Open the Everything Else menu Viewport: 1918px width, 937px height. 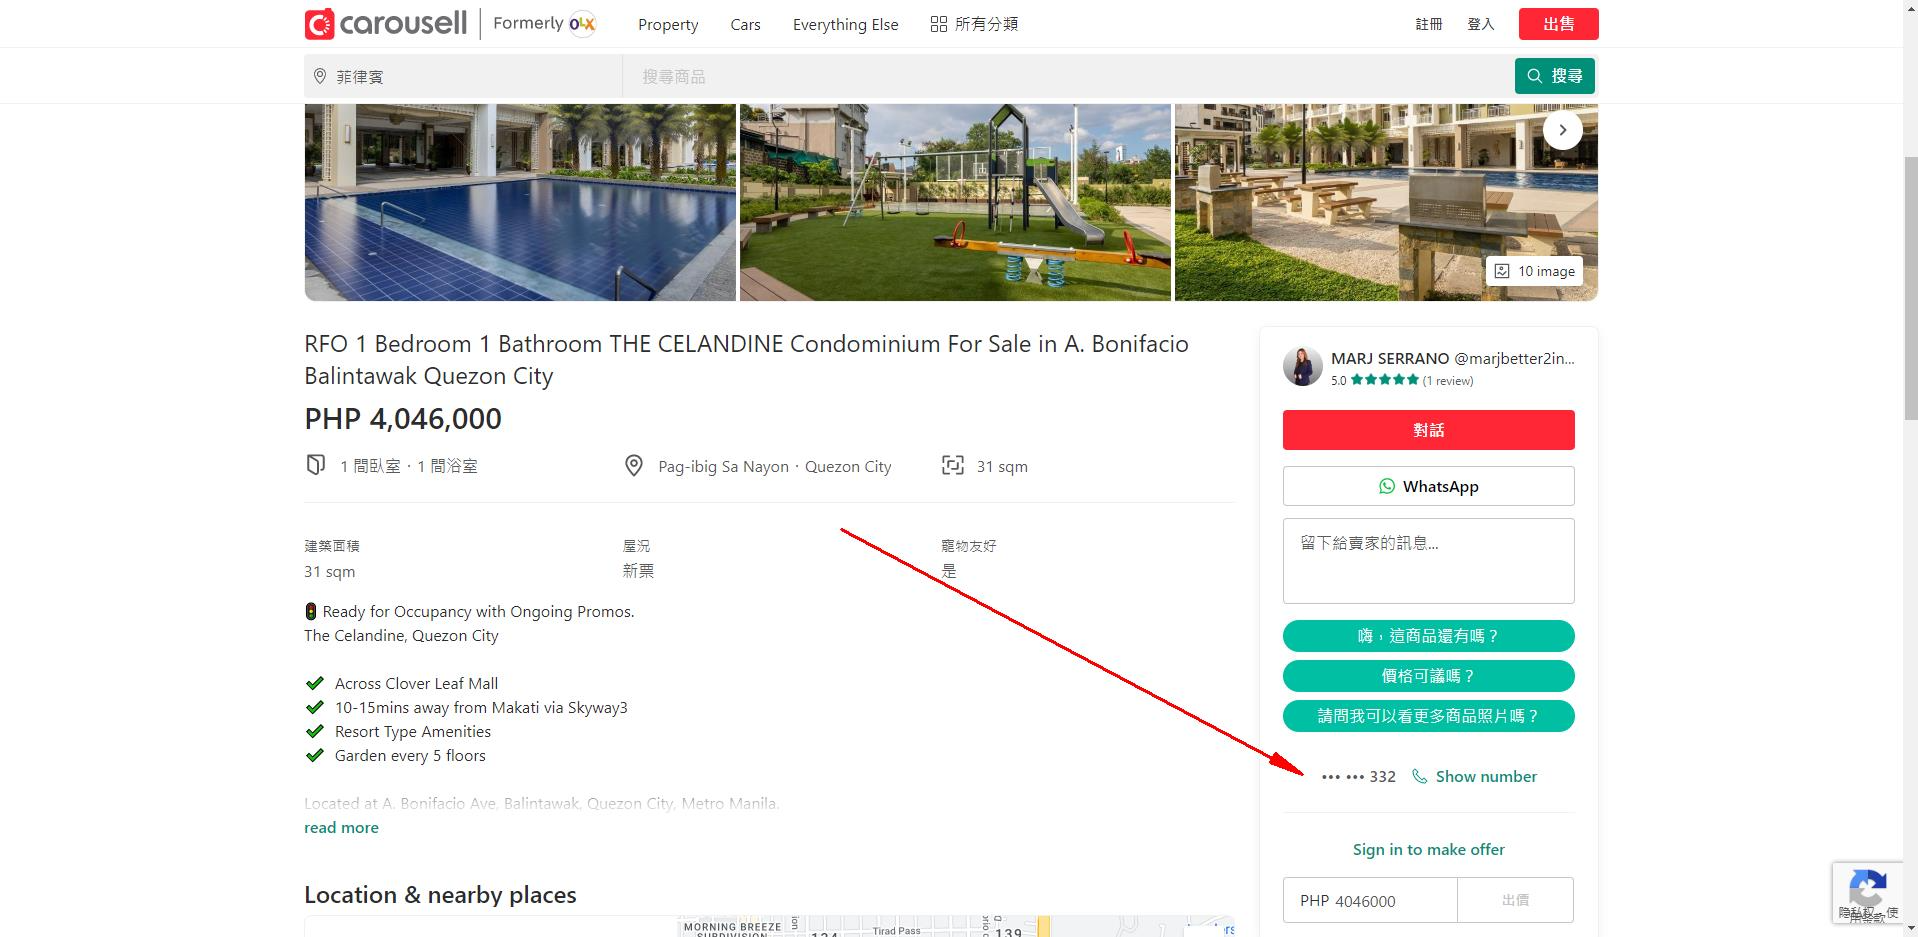tap(845, 25)
